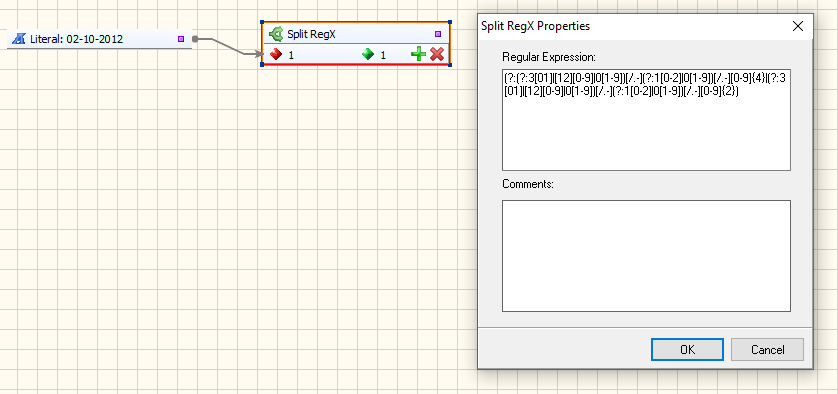Click purple square on Split RegX node
This screenshot has width=838, height=394.
438,34
